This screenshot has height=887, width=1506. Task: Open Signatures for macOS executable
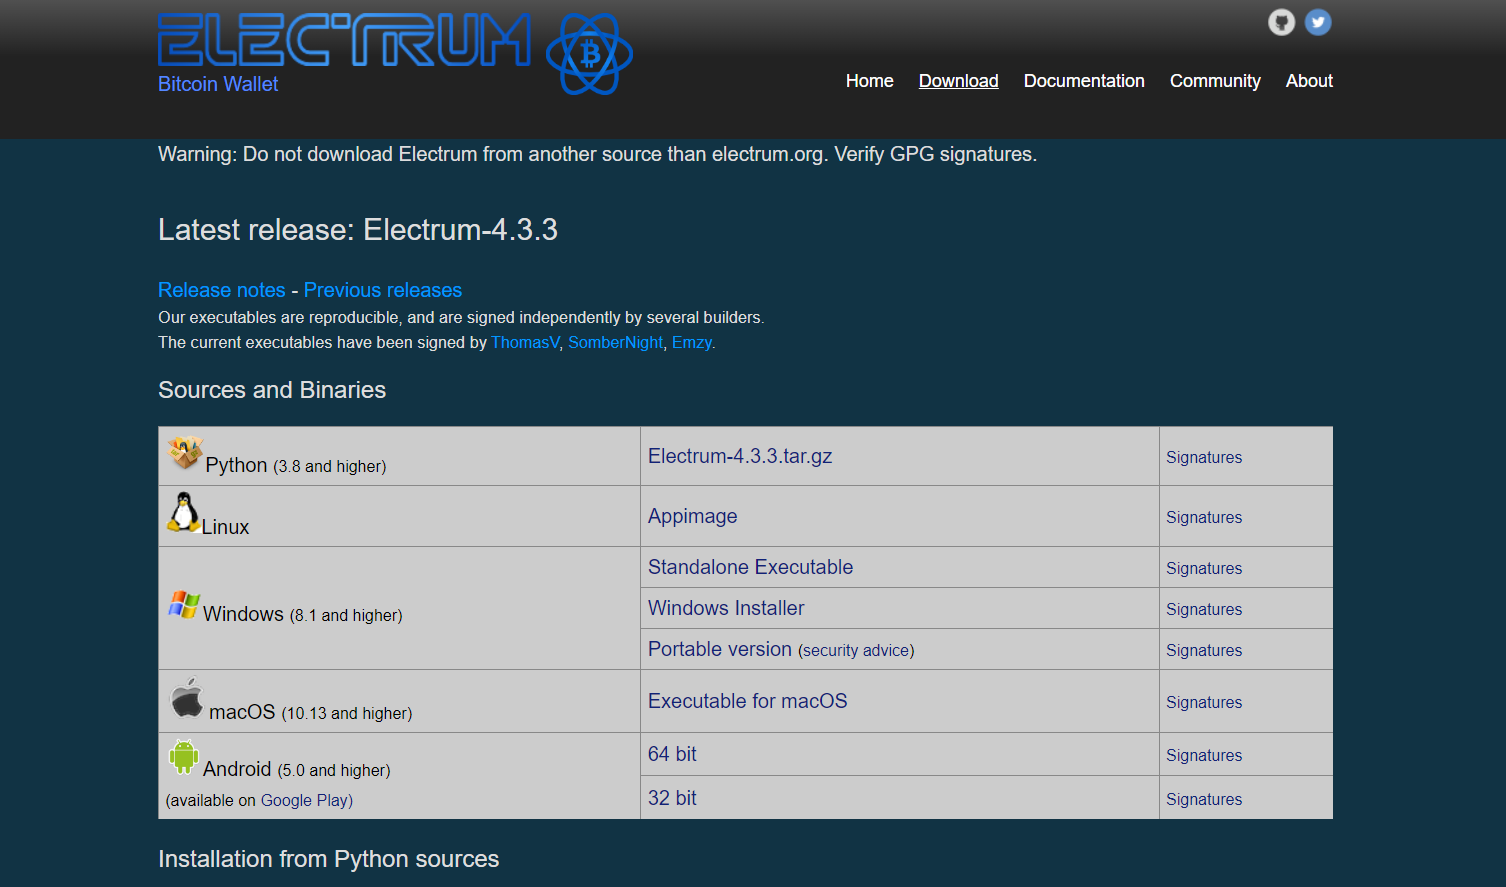tap(1204, 702)
